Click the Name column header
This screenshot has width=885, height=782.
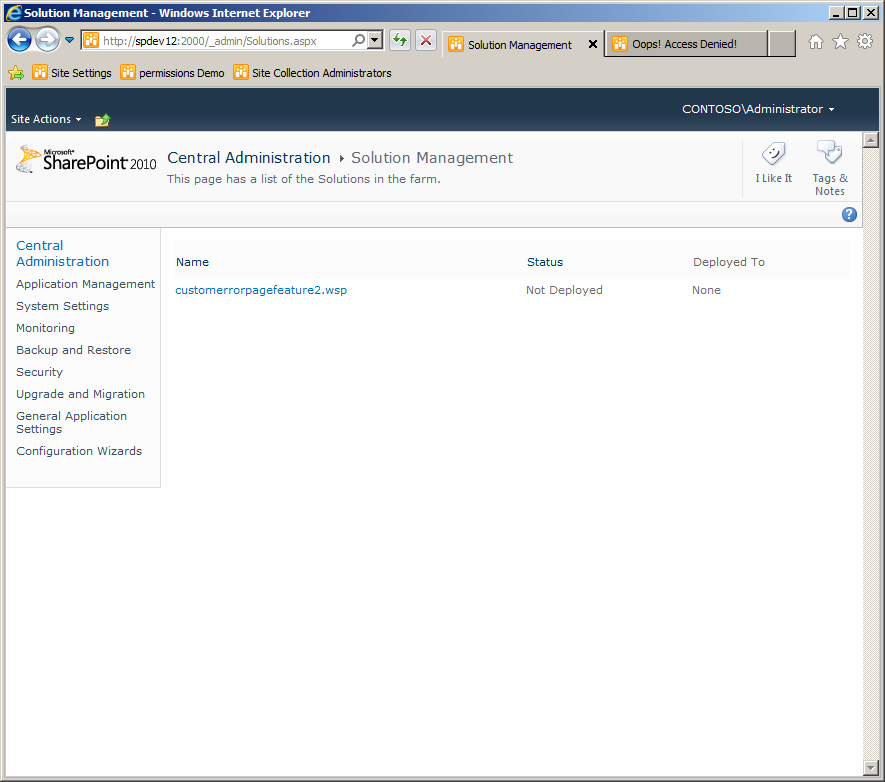192,262
